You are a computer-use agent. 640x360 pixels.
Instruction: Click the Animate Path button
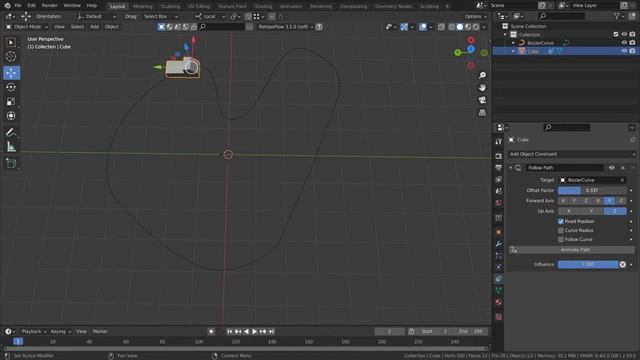pyautogui.click(x=572, y=250)
